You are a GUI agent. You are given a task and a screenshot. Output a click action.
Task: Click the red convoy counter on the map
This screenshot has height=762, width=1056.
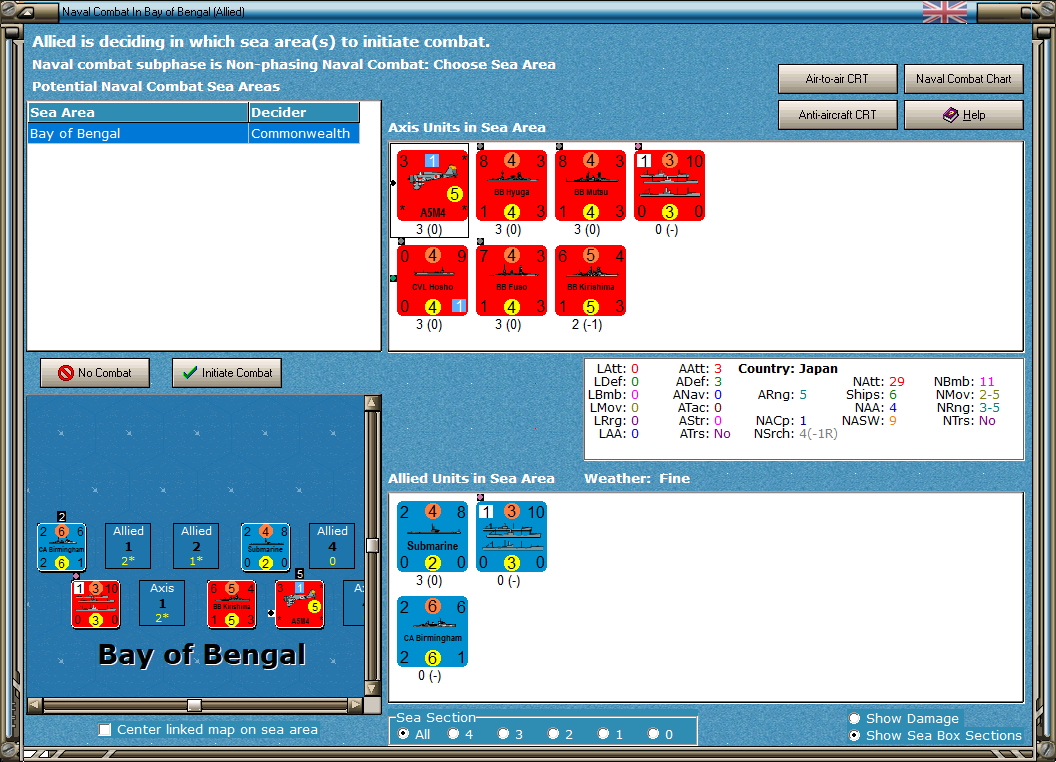(x=96, y=604)
